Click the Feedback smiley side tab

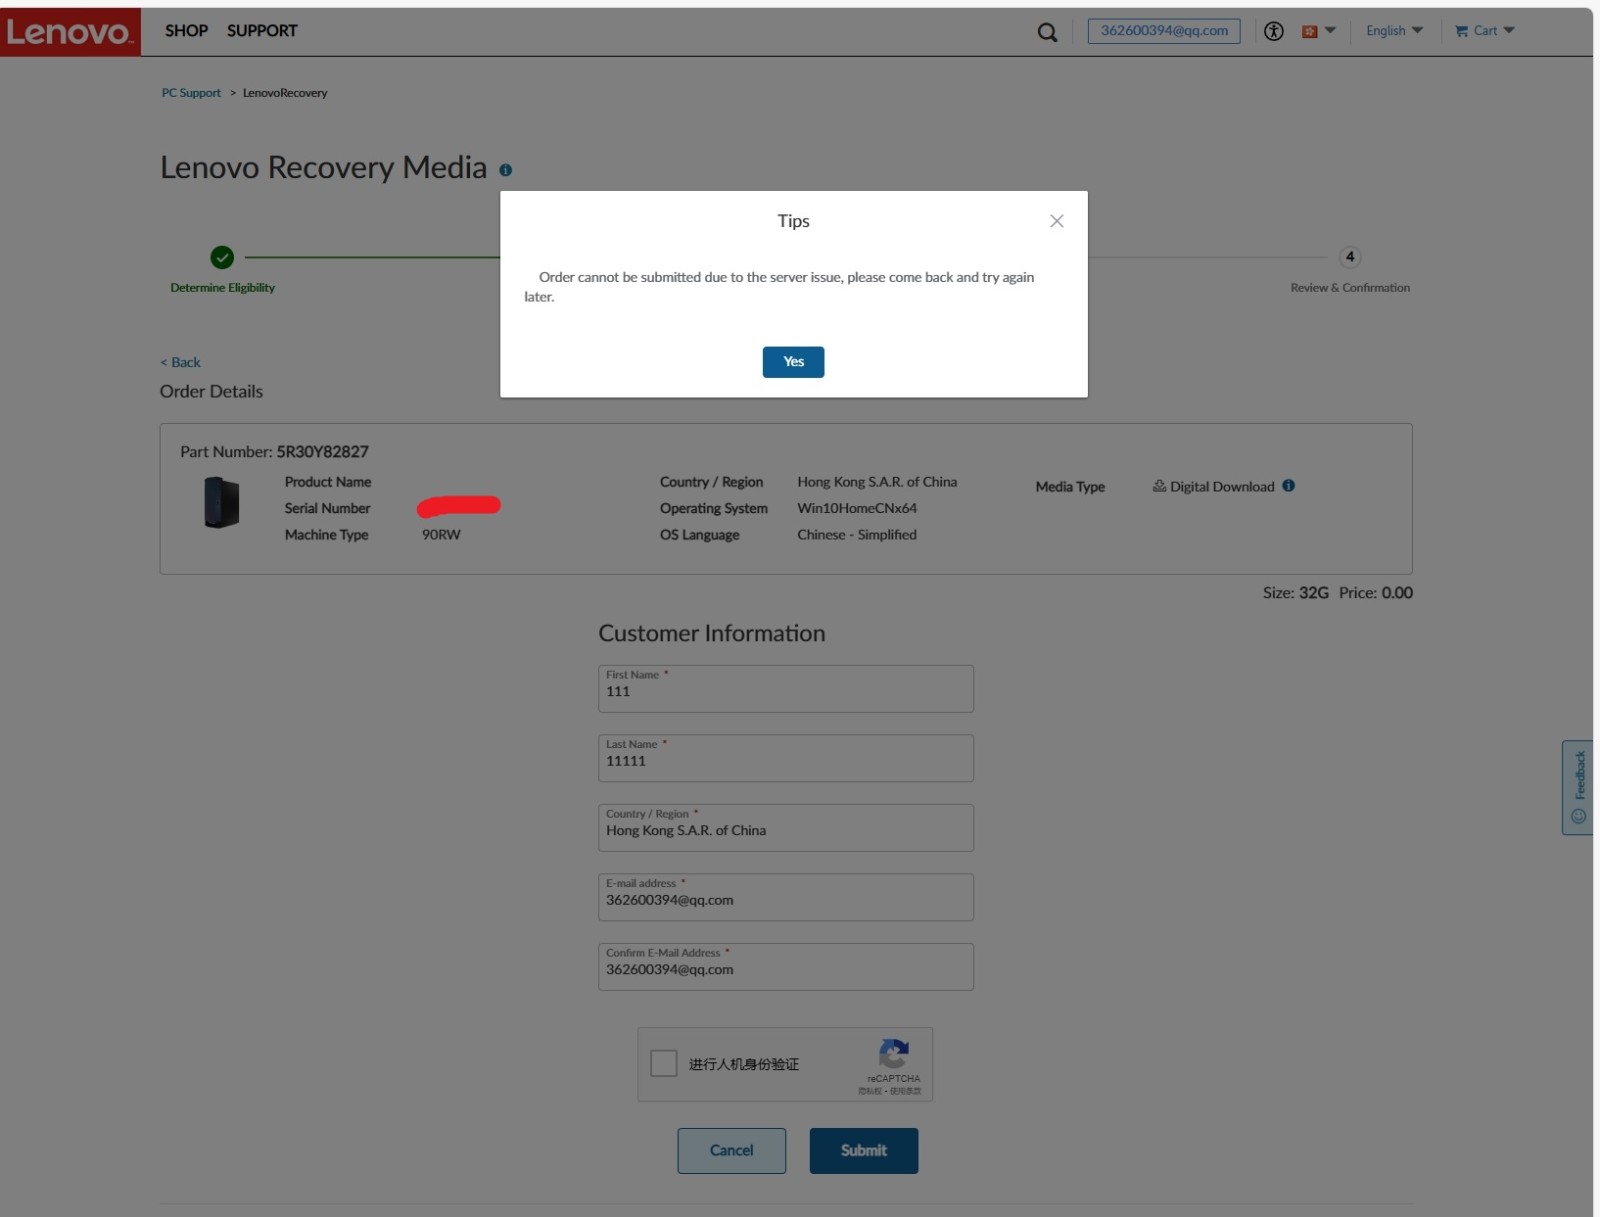pos(1578,787)
